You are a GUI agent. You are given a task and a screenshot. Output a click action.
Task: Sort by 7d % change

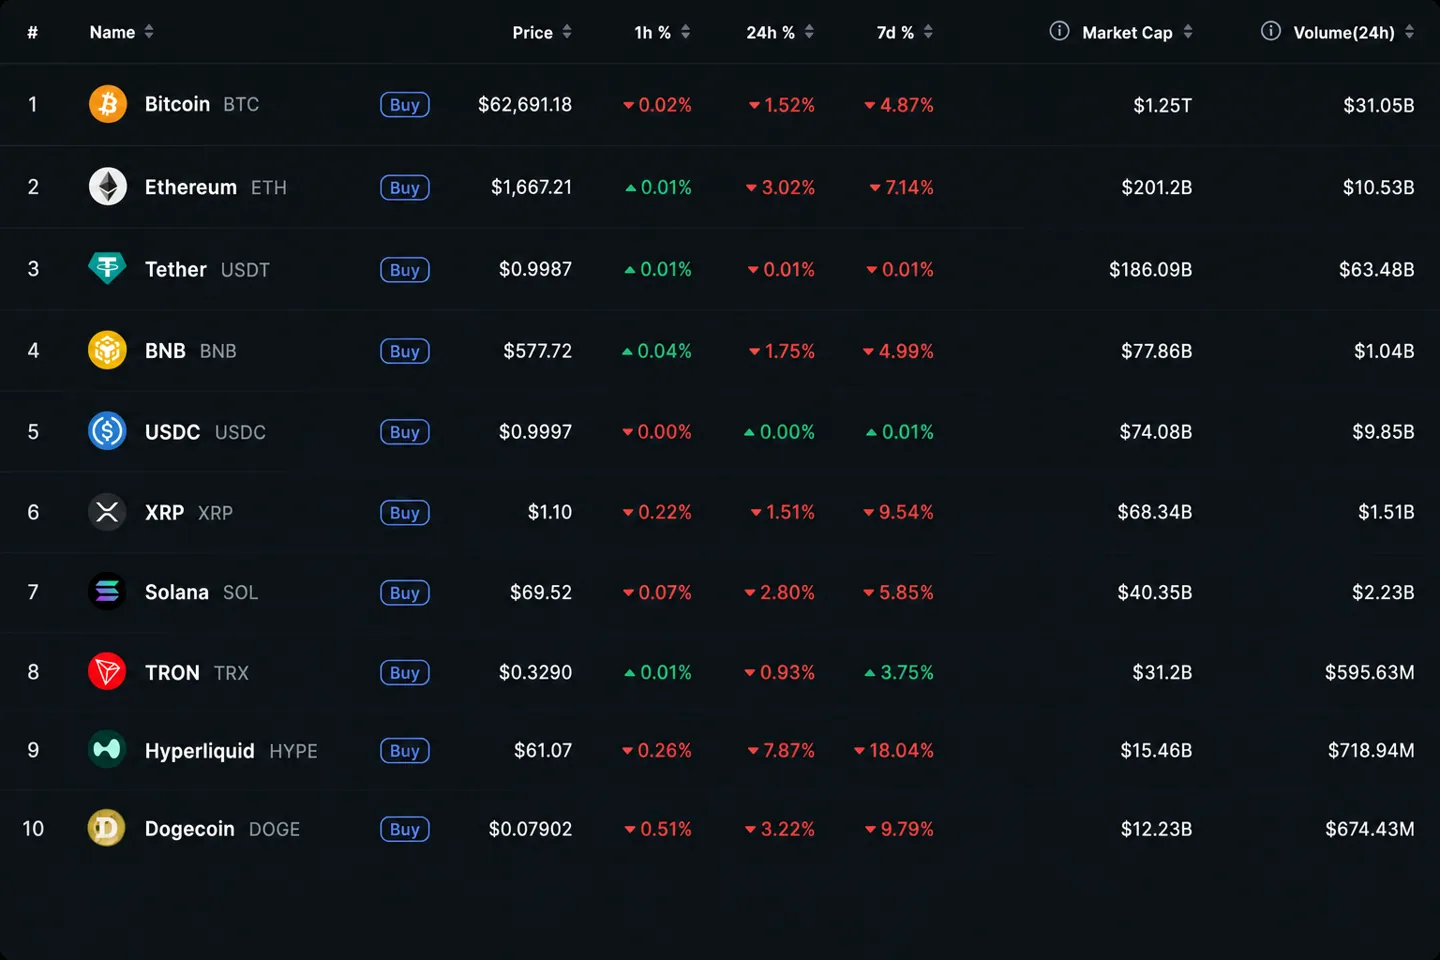pos(905,32)
